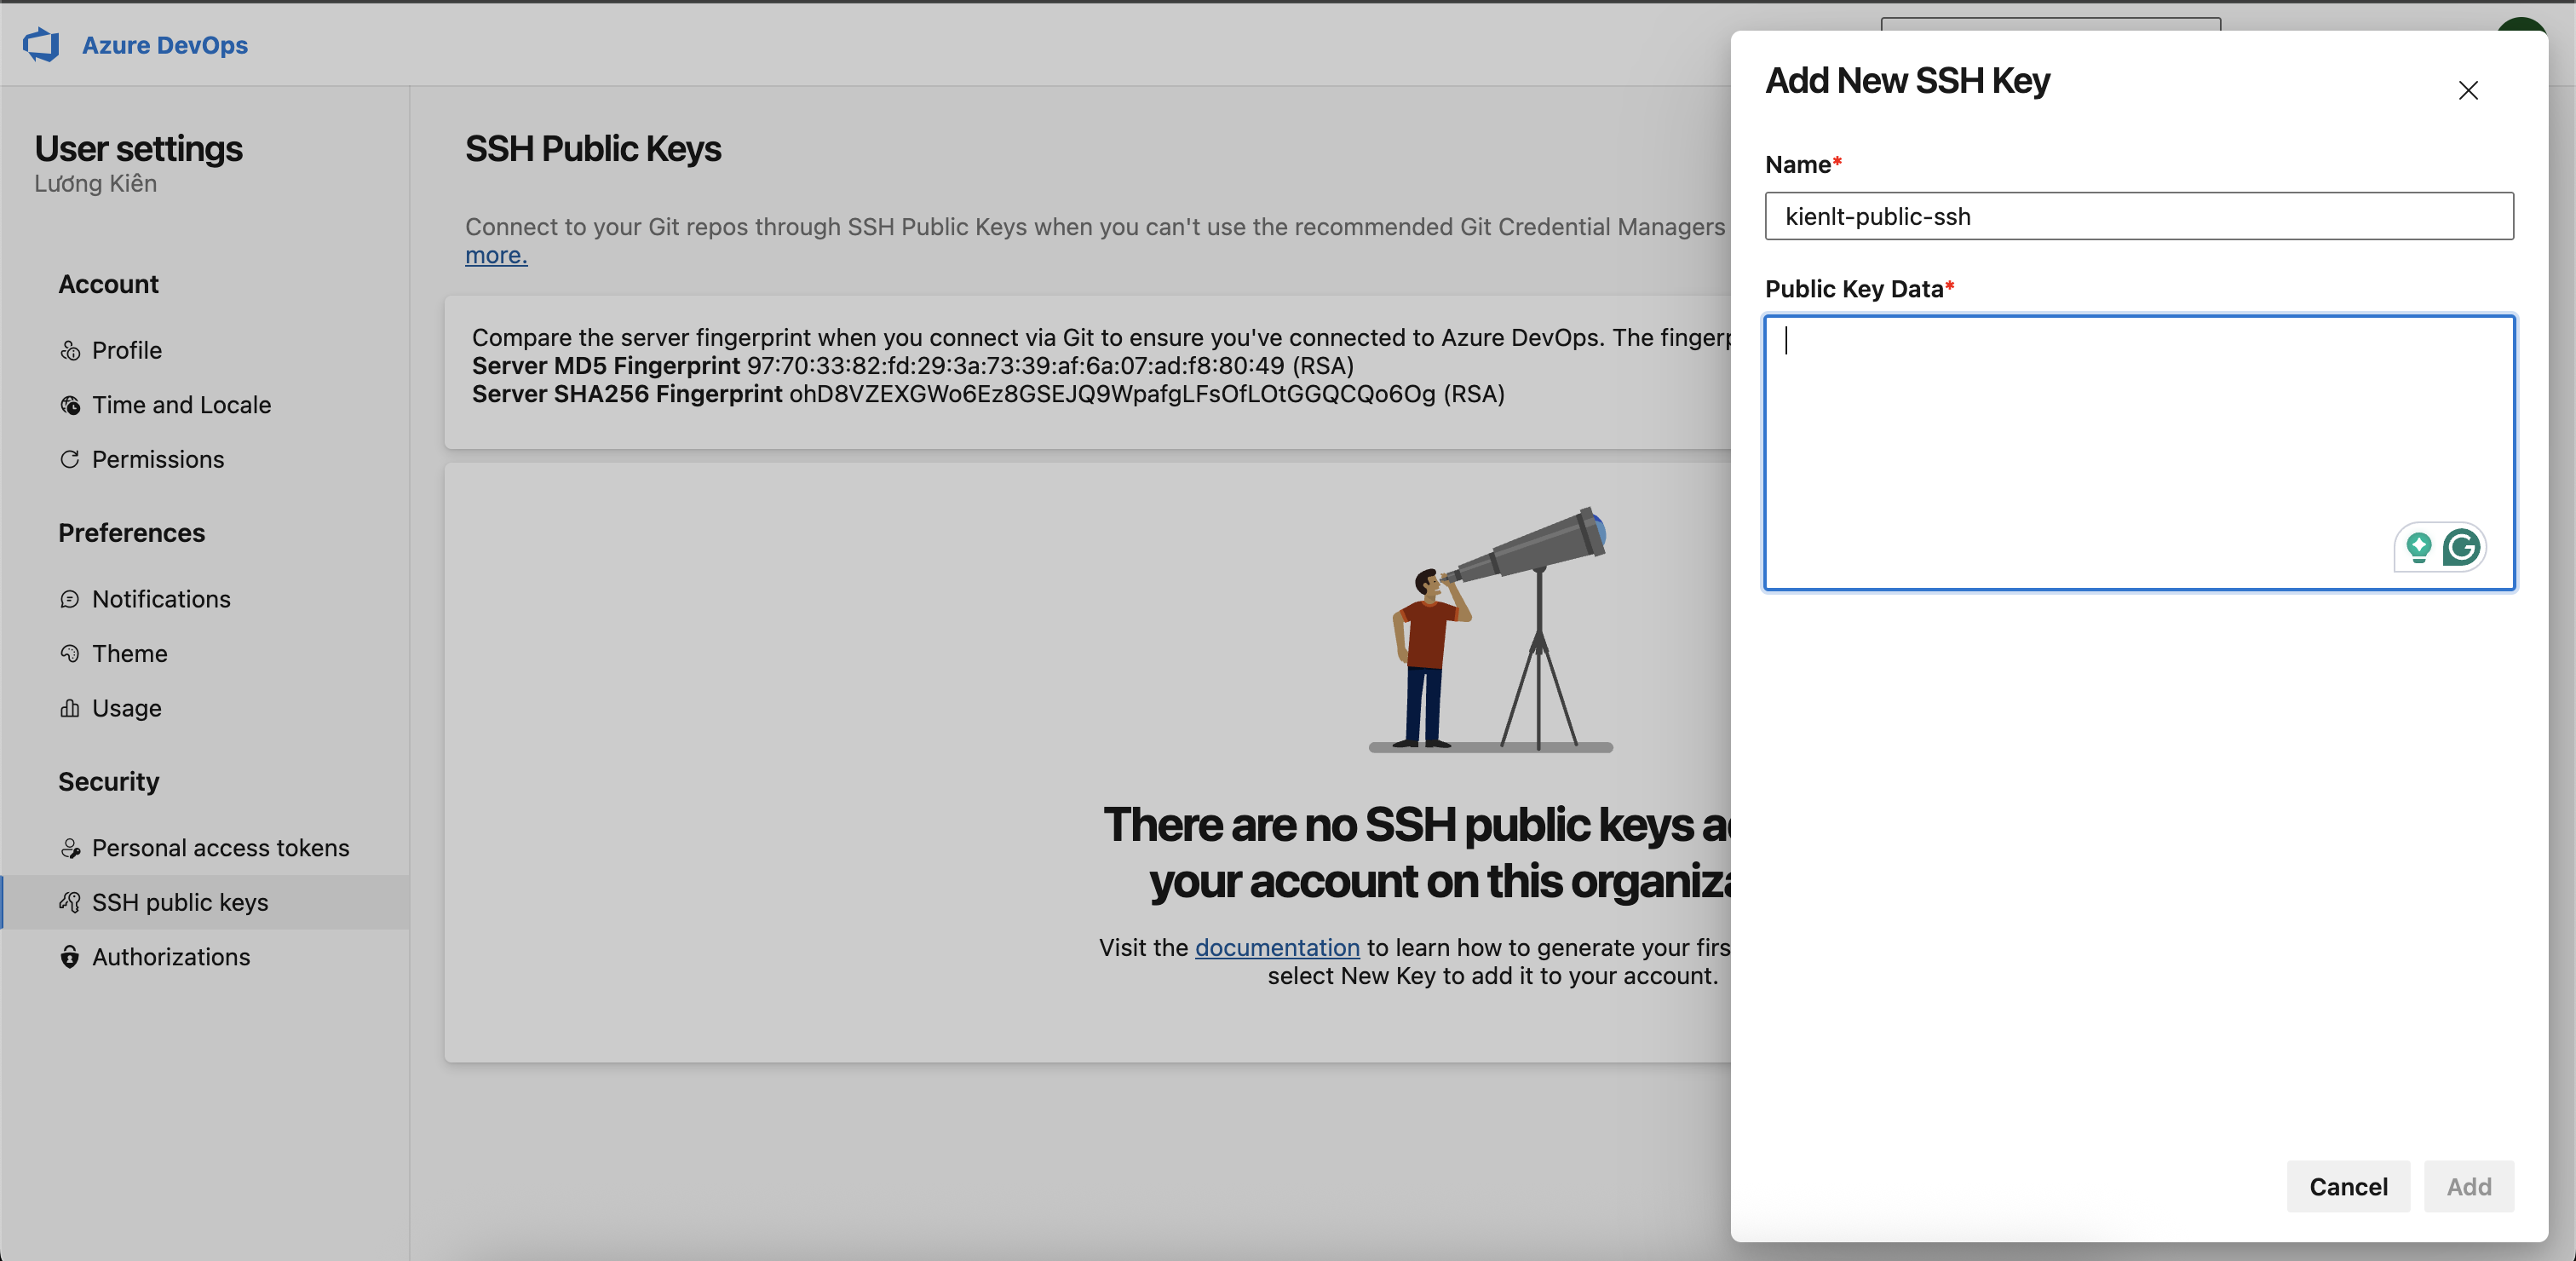This screenshot has height=1261, width=2576.
Task: Click the Security section header
Action: 108,782
